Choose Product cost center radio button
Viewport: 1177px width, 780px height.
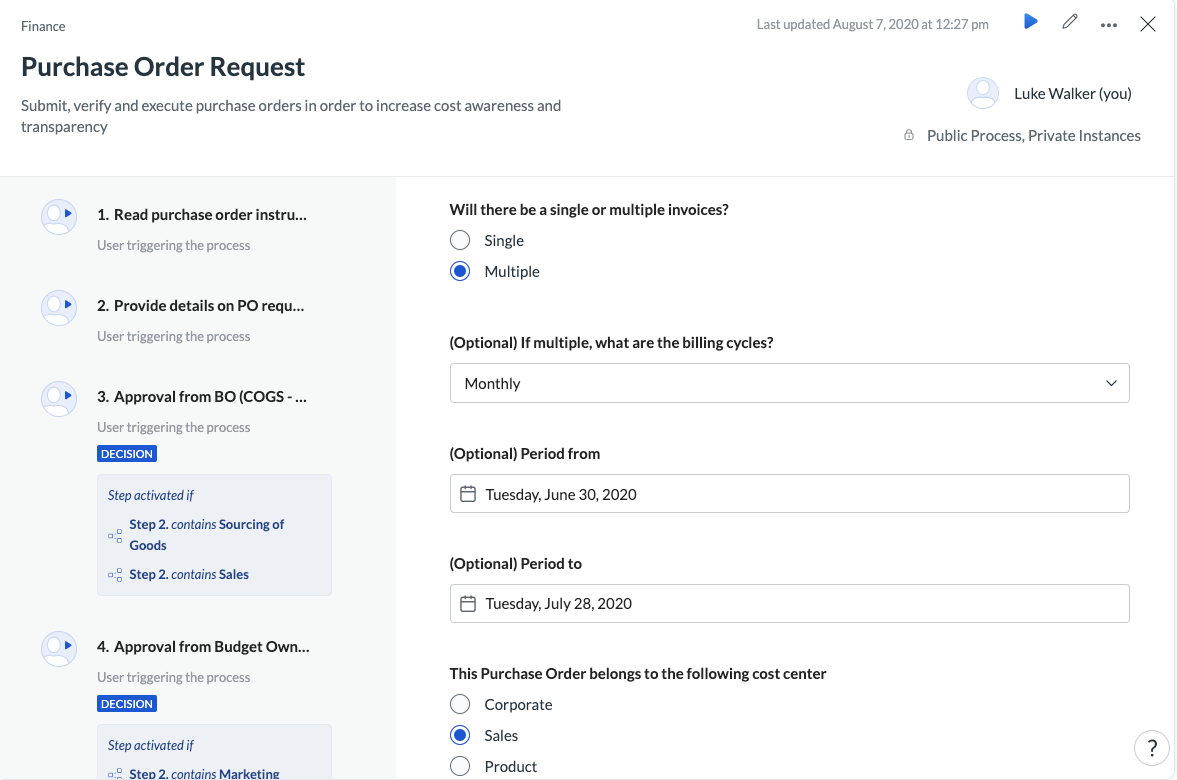coord(460,766)
